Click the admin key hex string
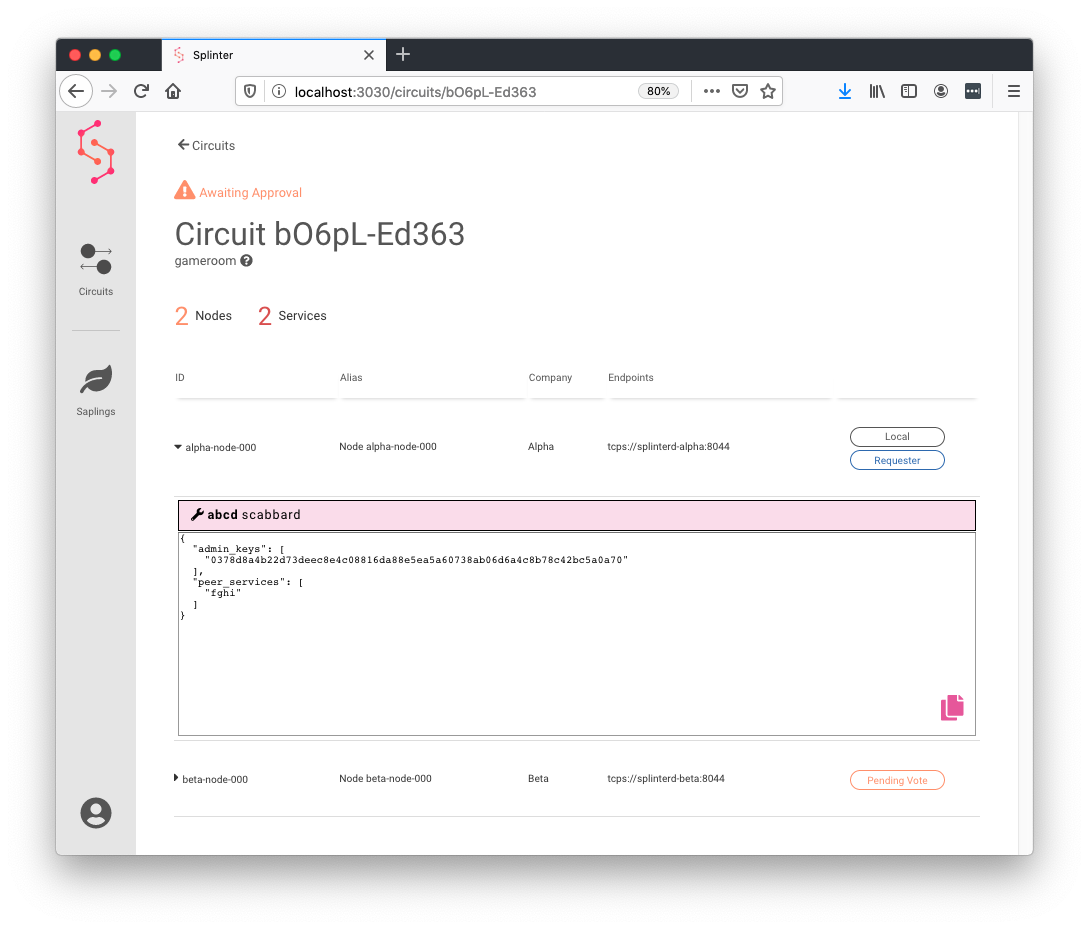Image resolution: width=1089 pixels, height=929 pixels. coord(416,560)
